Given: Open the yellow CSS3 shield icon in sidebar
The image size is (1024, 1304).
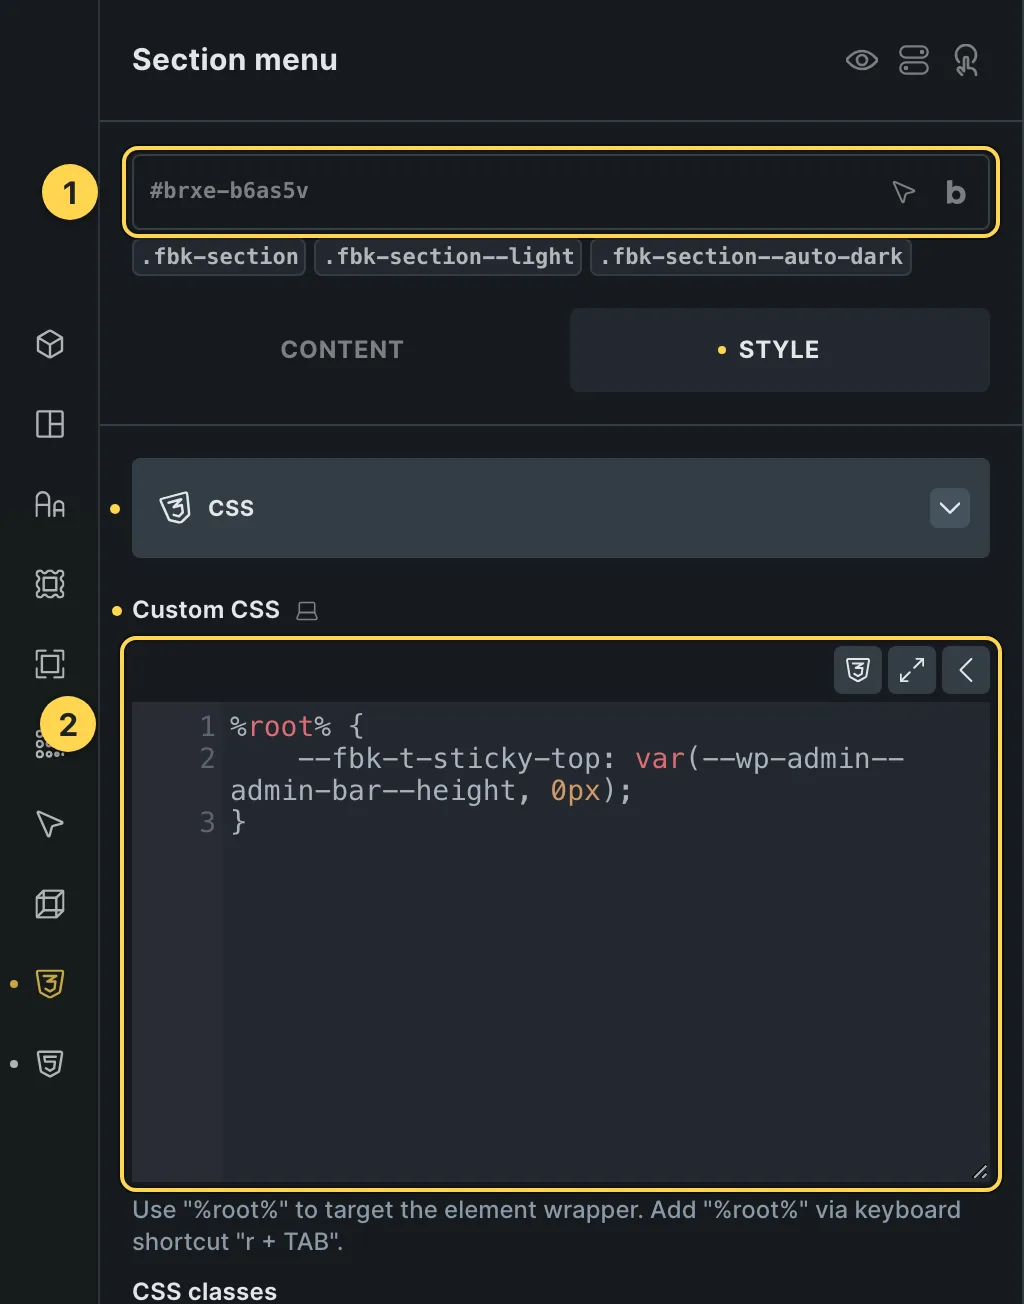Looking at the screenshot, I should pos(50,984).
